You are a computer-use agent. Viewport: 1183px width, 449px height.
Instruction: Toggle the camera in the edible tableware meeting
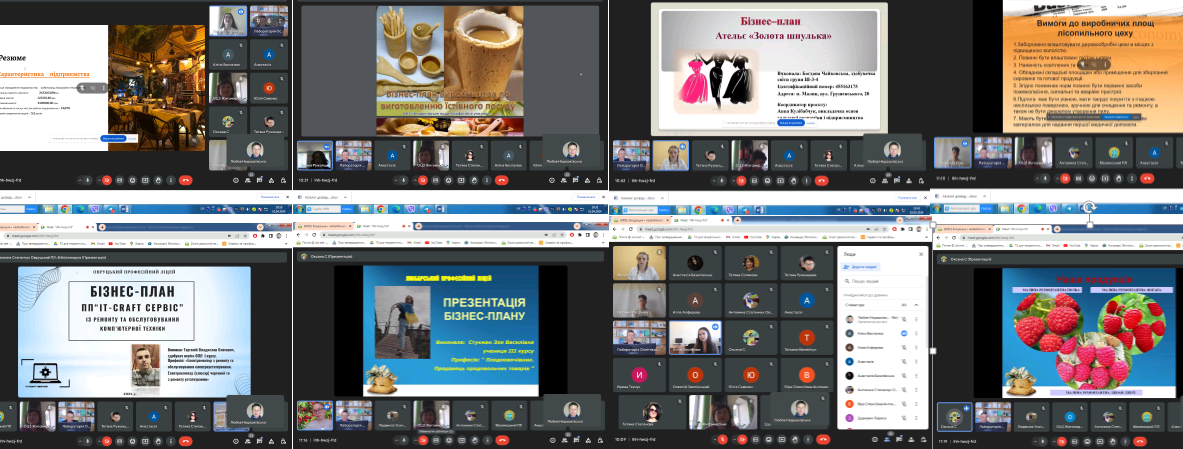coord(422,180)
